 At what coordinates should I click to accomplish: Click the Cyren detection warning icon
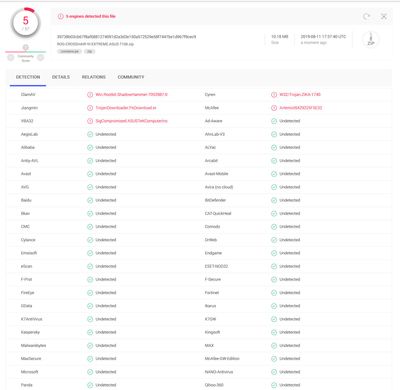point(274,95)
